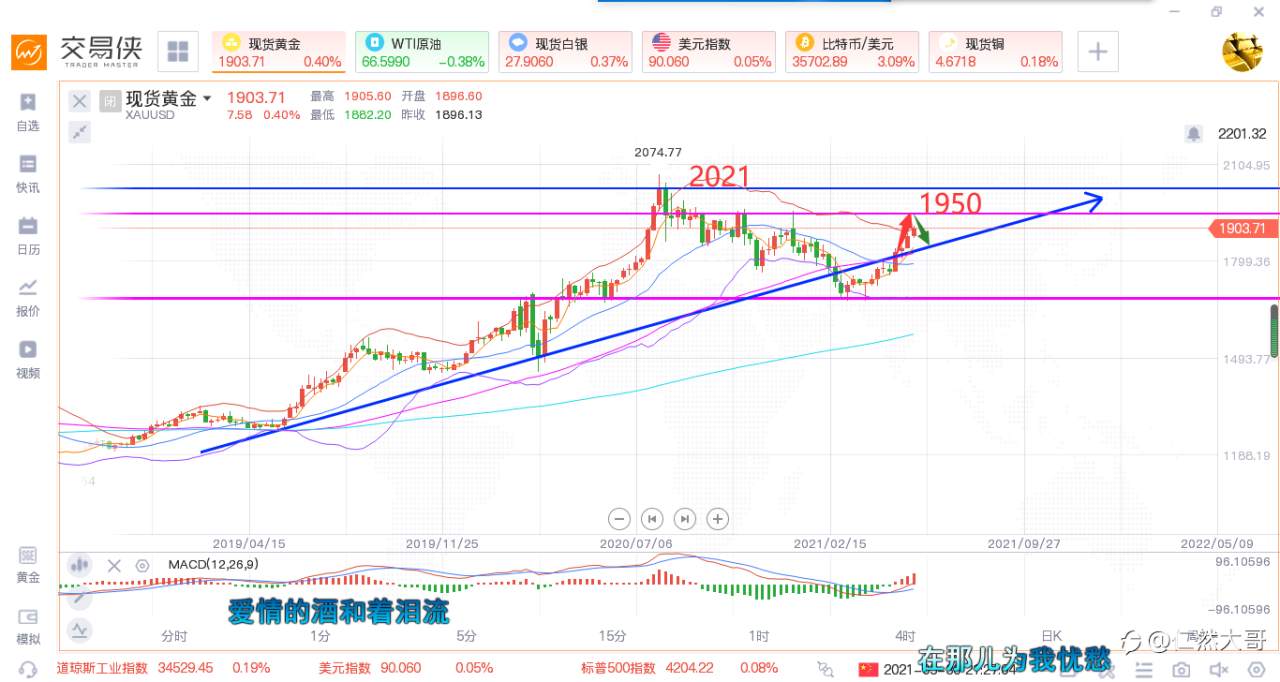The width and height of the screenshot is (1280, 682).
Task: Click the 交易侠 Trader Master logo
Action: click(x=78, y=50)
